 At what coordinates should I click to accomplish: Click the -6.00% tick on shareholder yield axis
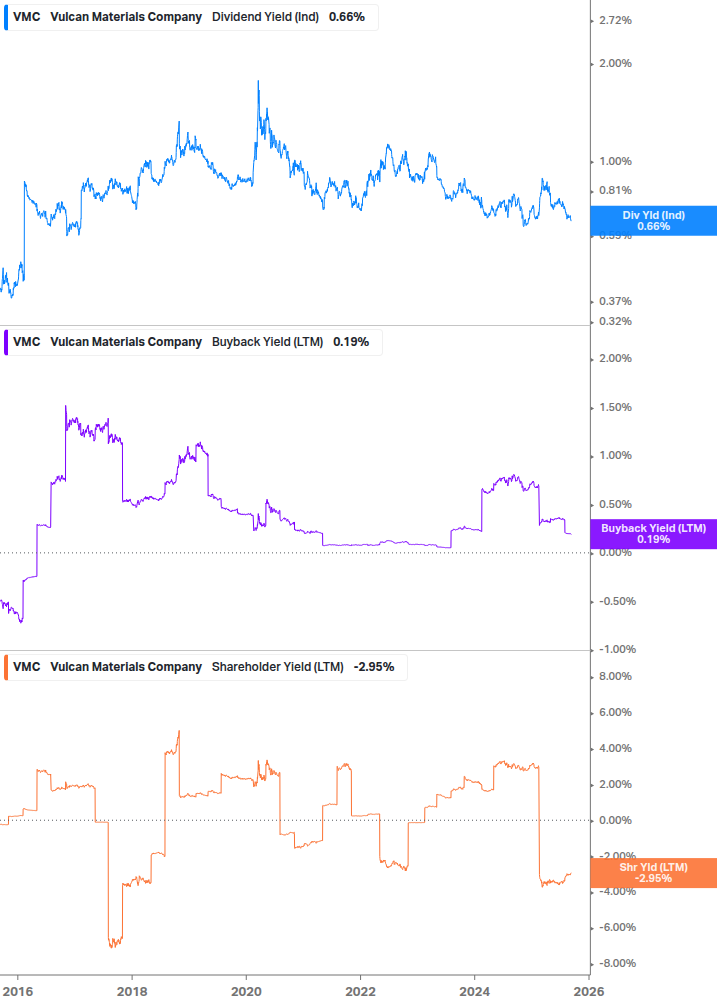coord(618,927)
